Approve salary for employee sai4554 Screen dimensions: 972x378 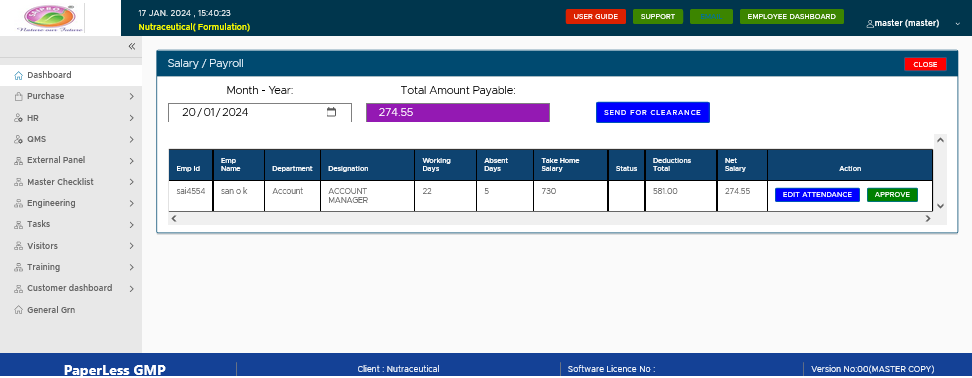[x=892, y=195]
